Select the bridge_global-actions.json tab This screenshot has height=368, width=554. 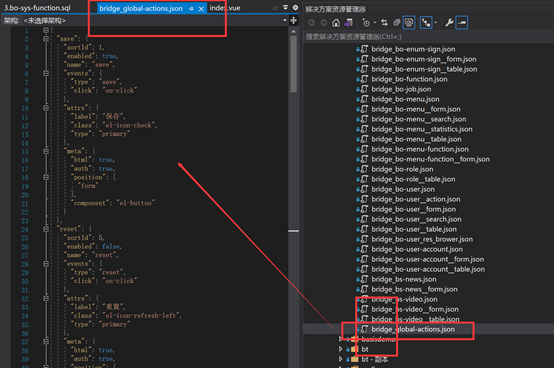tap(141, 8)
